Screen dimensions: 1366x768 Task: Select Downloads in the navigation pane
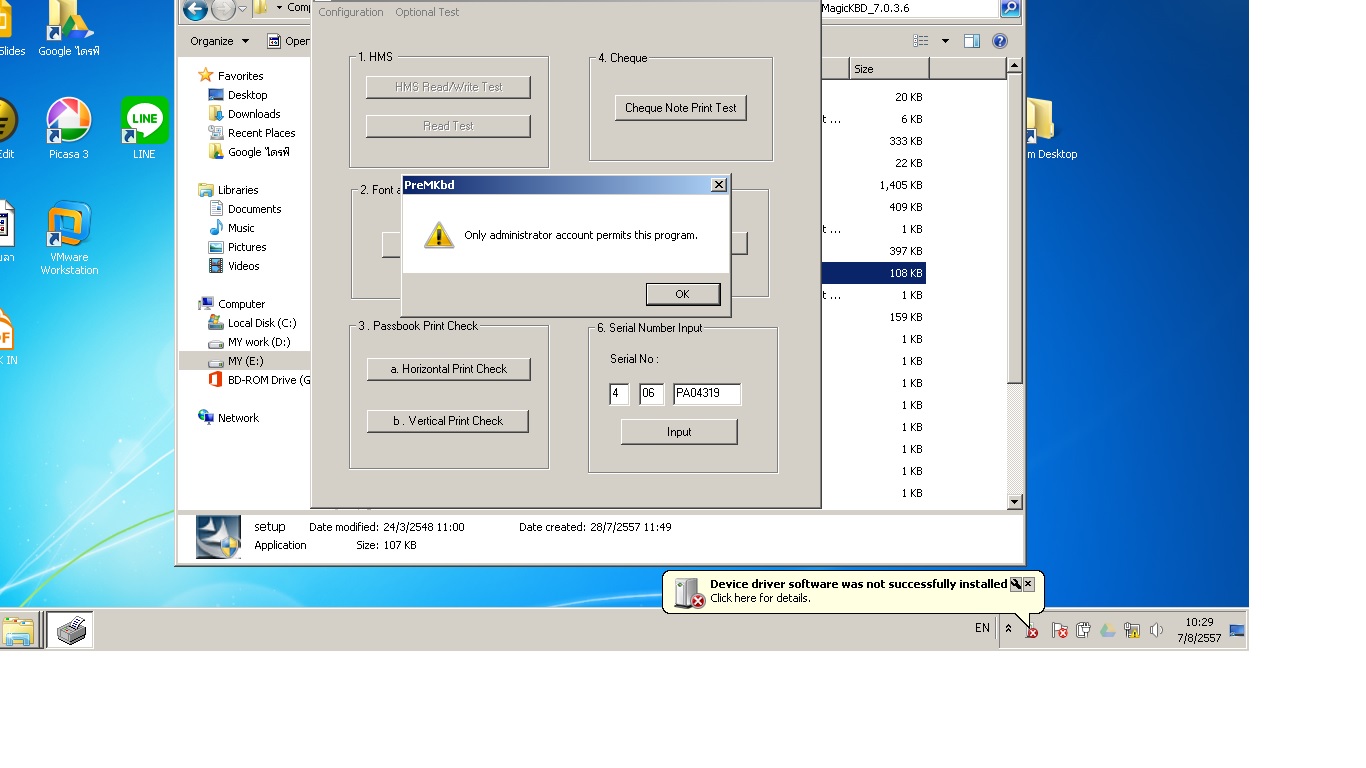coord(254,114)
